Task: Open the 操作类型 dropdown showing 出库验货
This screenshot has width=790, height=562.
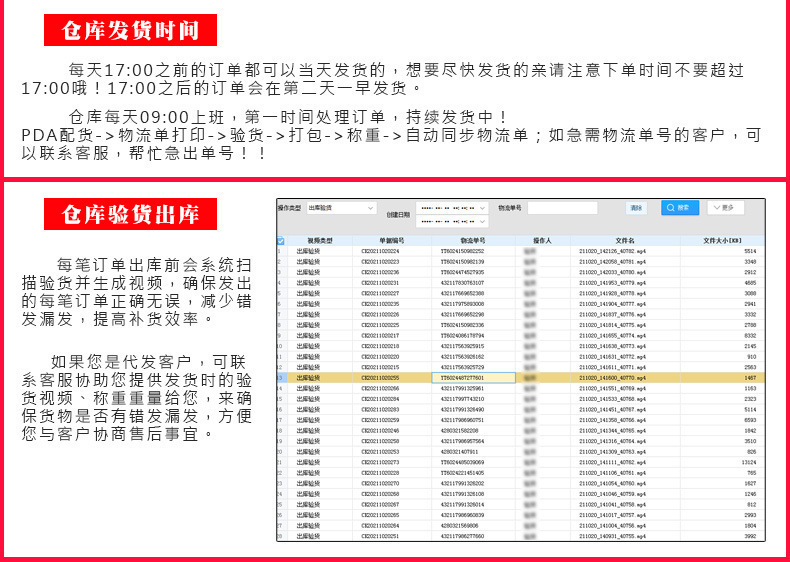Action: point(341,208)
